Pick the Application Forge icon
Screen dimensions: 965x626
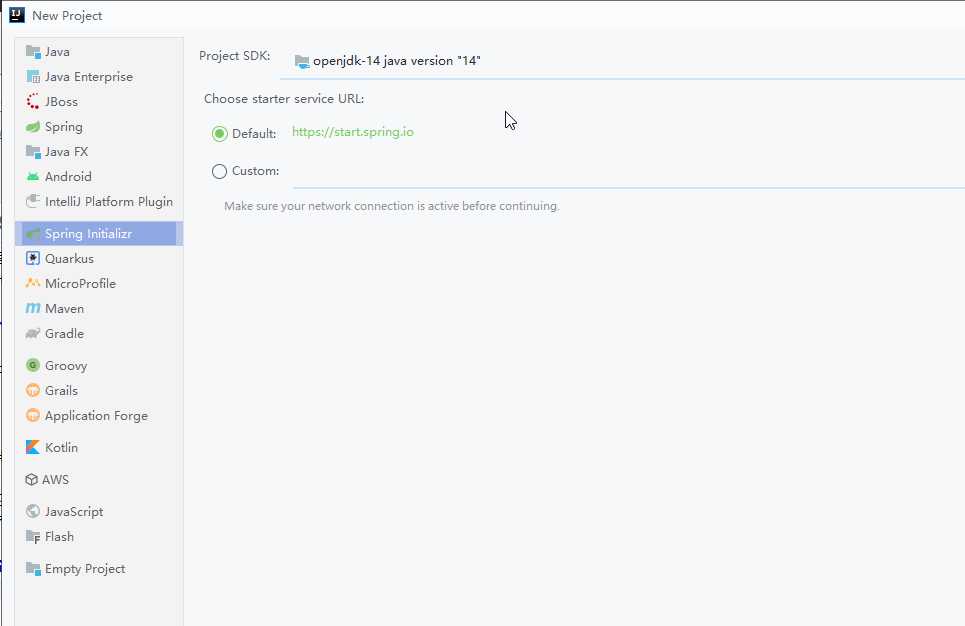point(33,415)
